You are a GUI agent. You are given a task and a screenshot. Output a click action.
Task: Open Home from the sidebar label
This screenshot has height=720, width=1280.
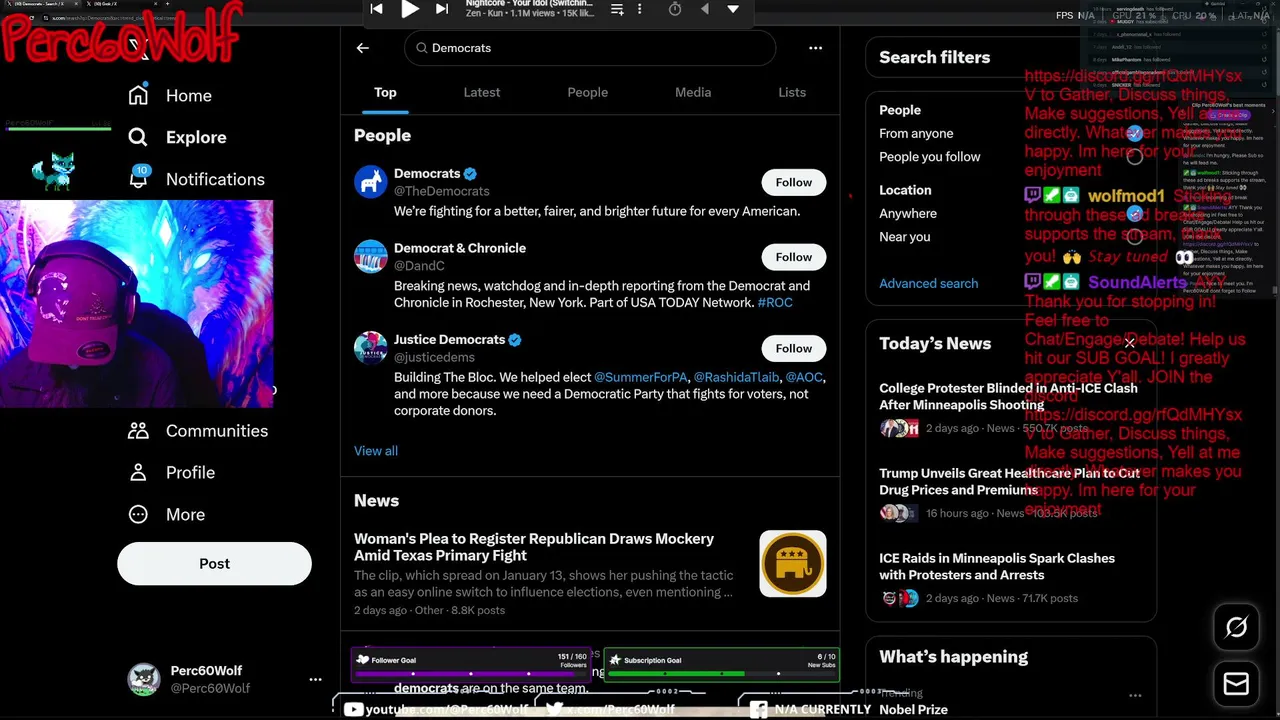(189, 96)
